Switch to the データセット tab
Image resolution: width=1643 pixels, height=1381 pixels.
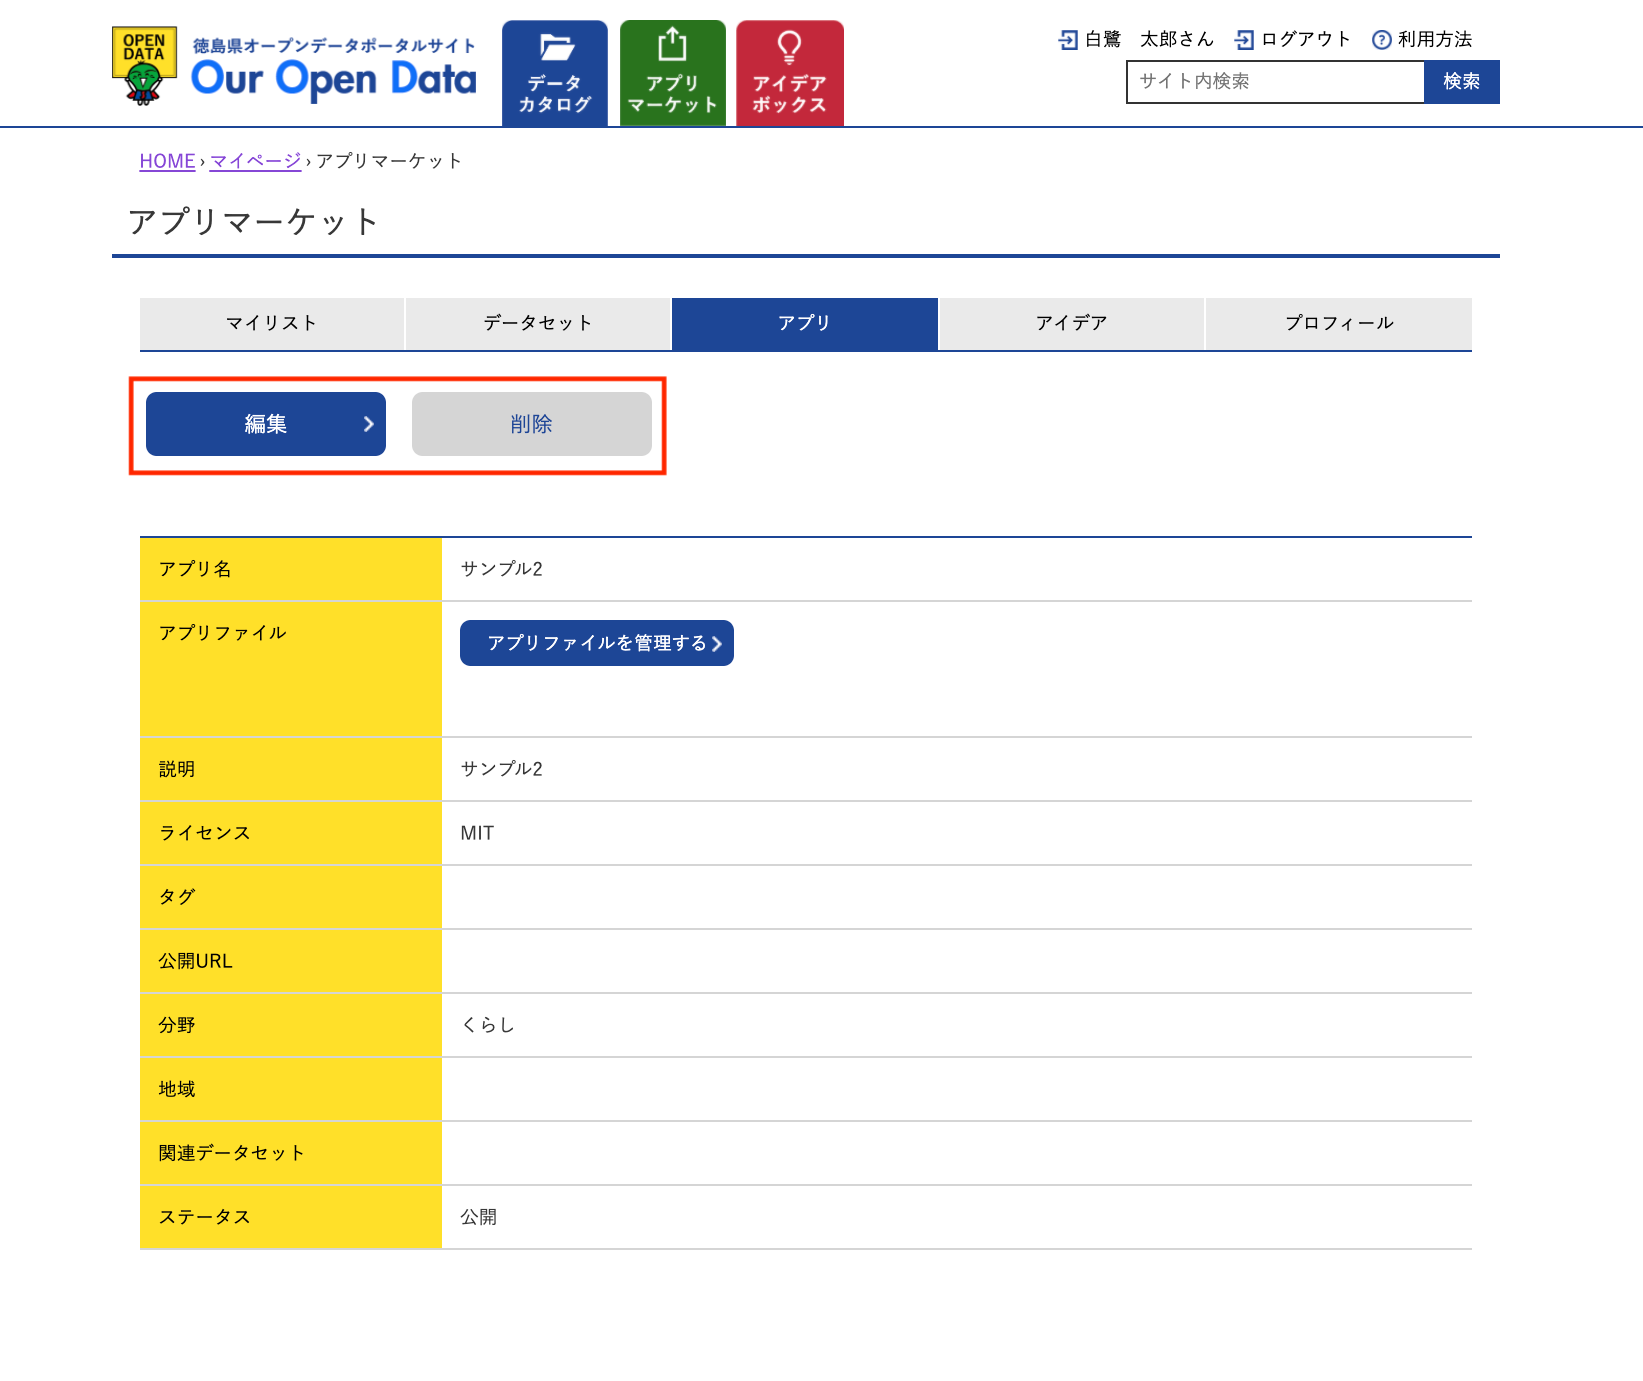click(538, 323)
